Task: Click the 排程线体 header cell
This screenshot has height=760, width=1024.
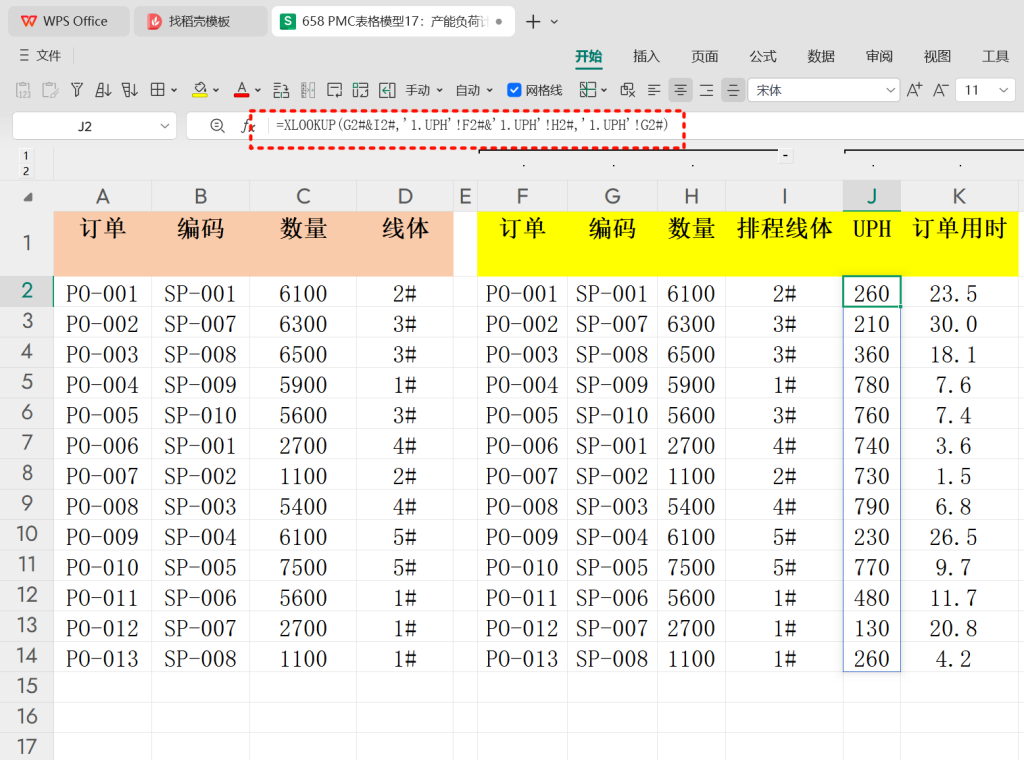Action: (784, 243)
